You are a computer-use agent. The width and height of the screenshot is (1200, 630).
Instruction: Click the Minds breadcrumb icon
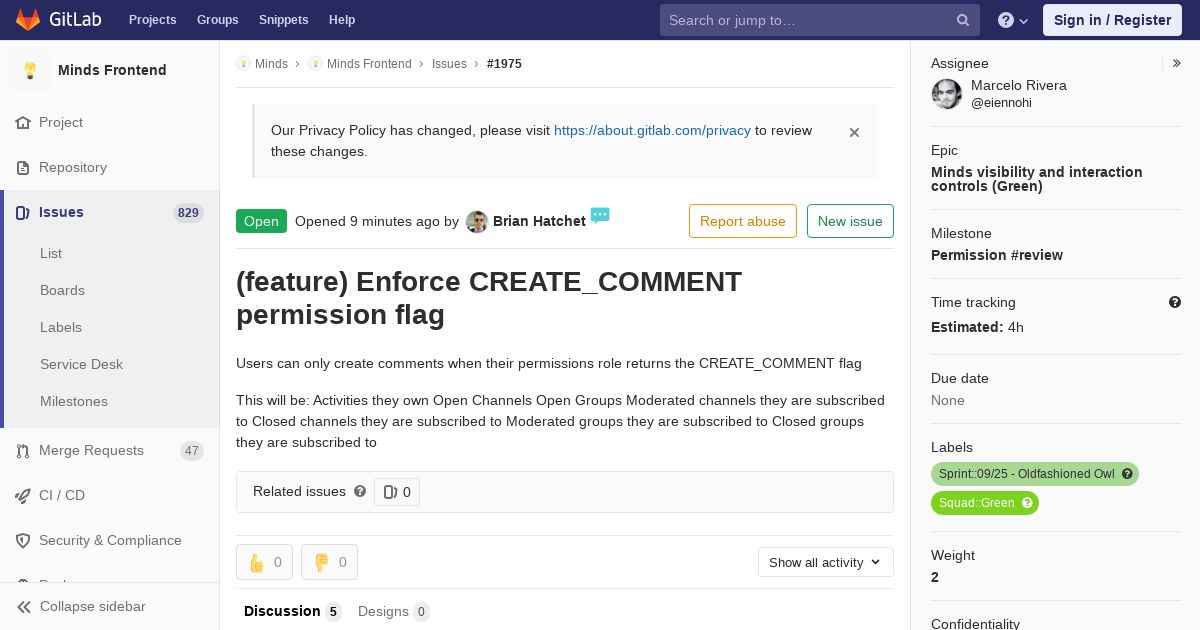(243, 64)
